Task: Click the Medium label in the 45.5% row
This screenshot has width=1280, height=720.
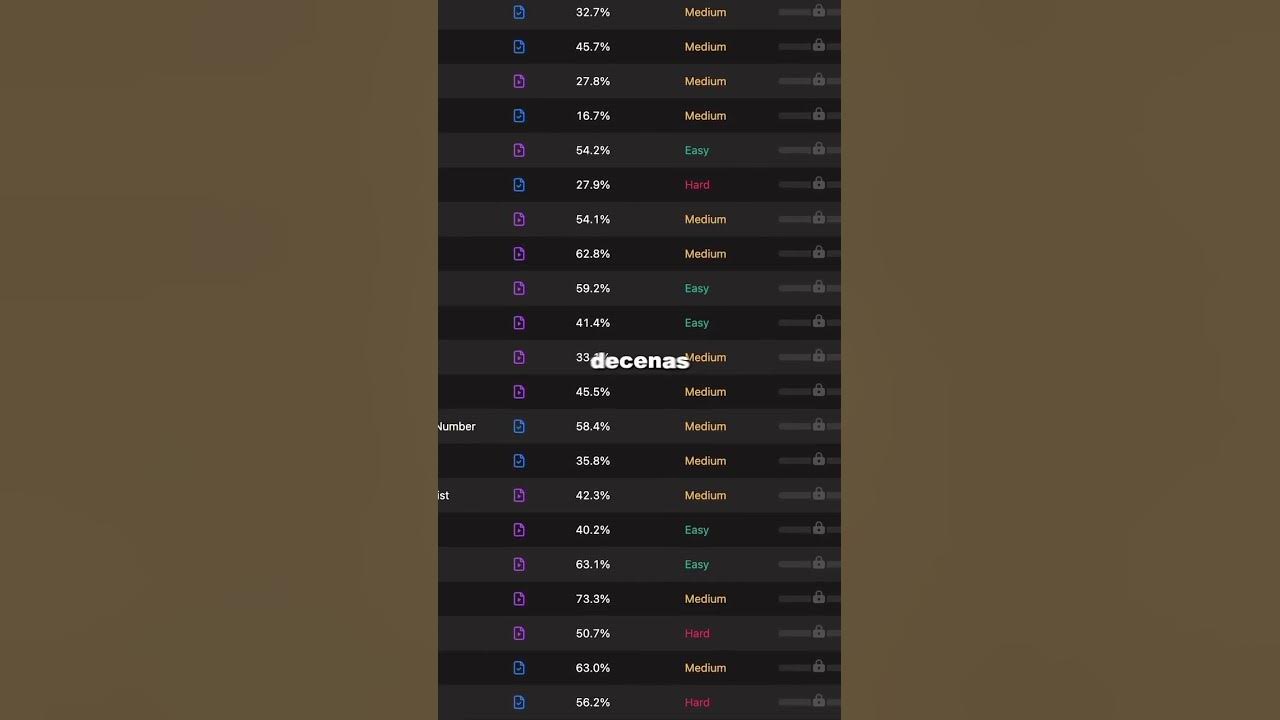Action: click(705, 392)
